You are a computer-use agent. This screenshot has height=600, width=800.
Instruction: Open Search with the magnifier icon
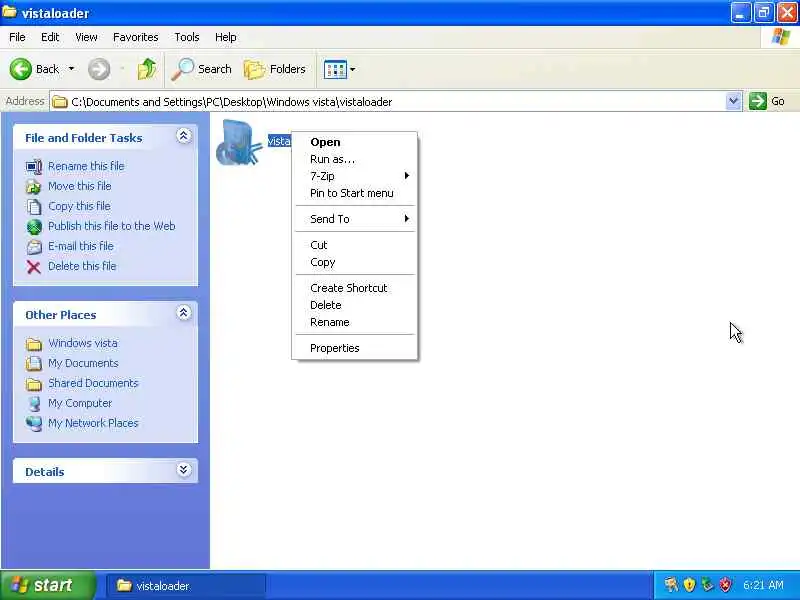click(x=182, y=69)
